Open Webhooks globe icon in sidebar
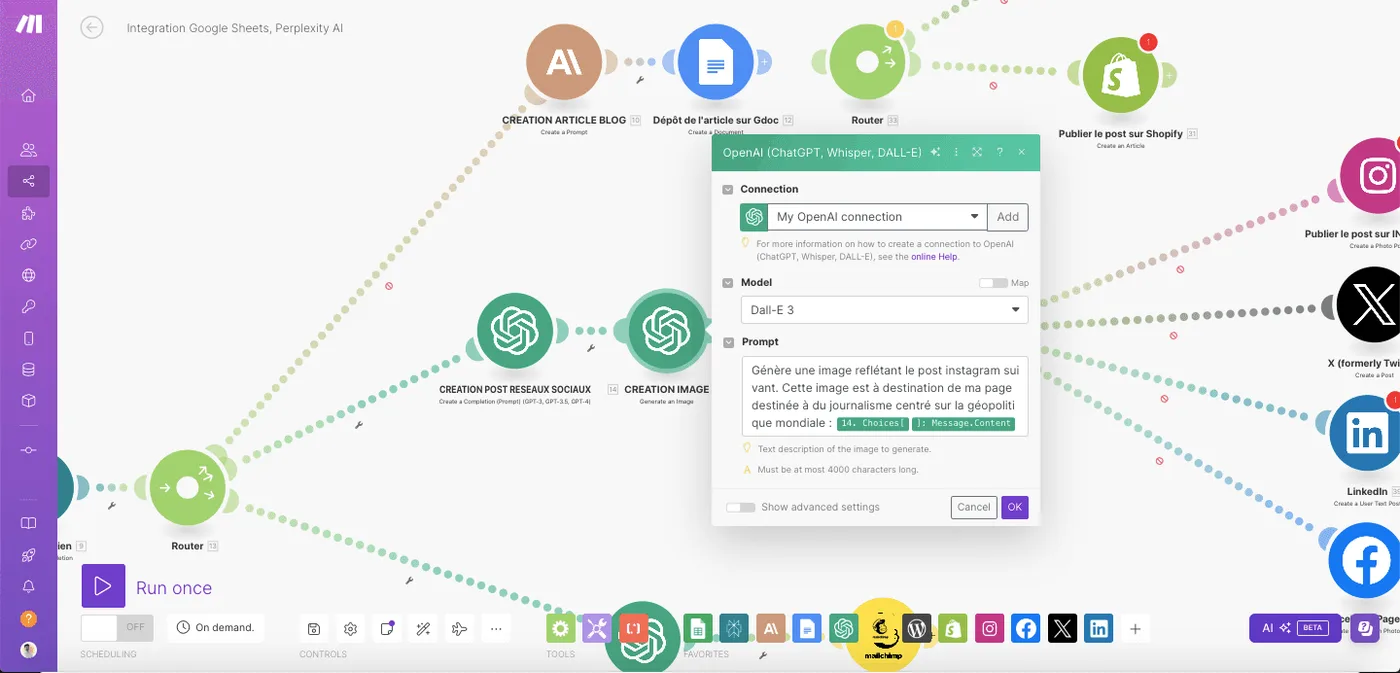The width and height of the screenshot is (1400, 673). pyautogui.click(x=28, y=275)
